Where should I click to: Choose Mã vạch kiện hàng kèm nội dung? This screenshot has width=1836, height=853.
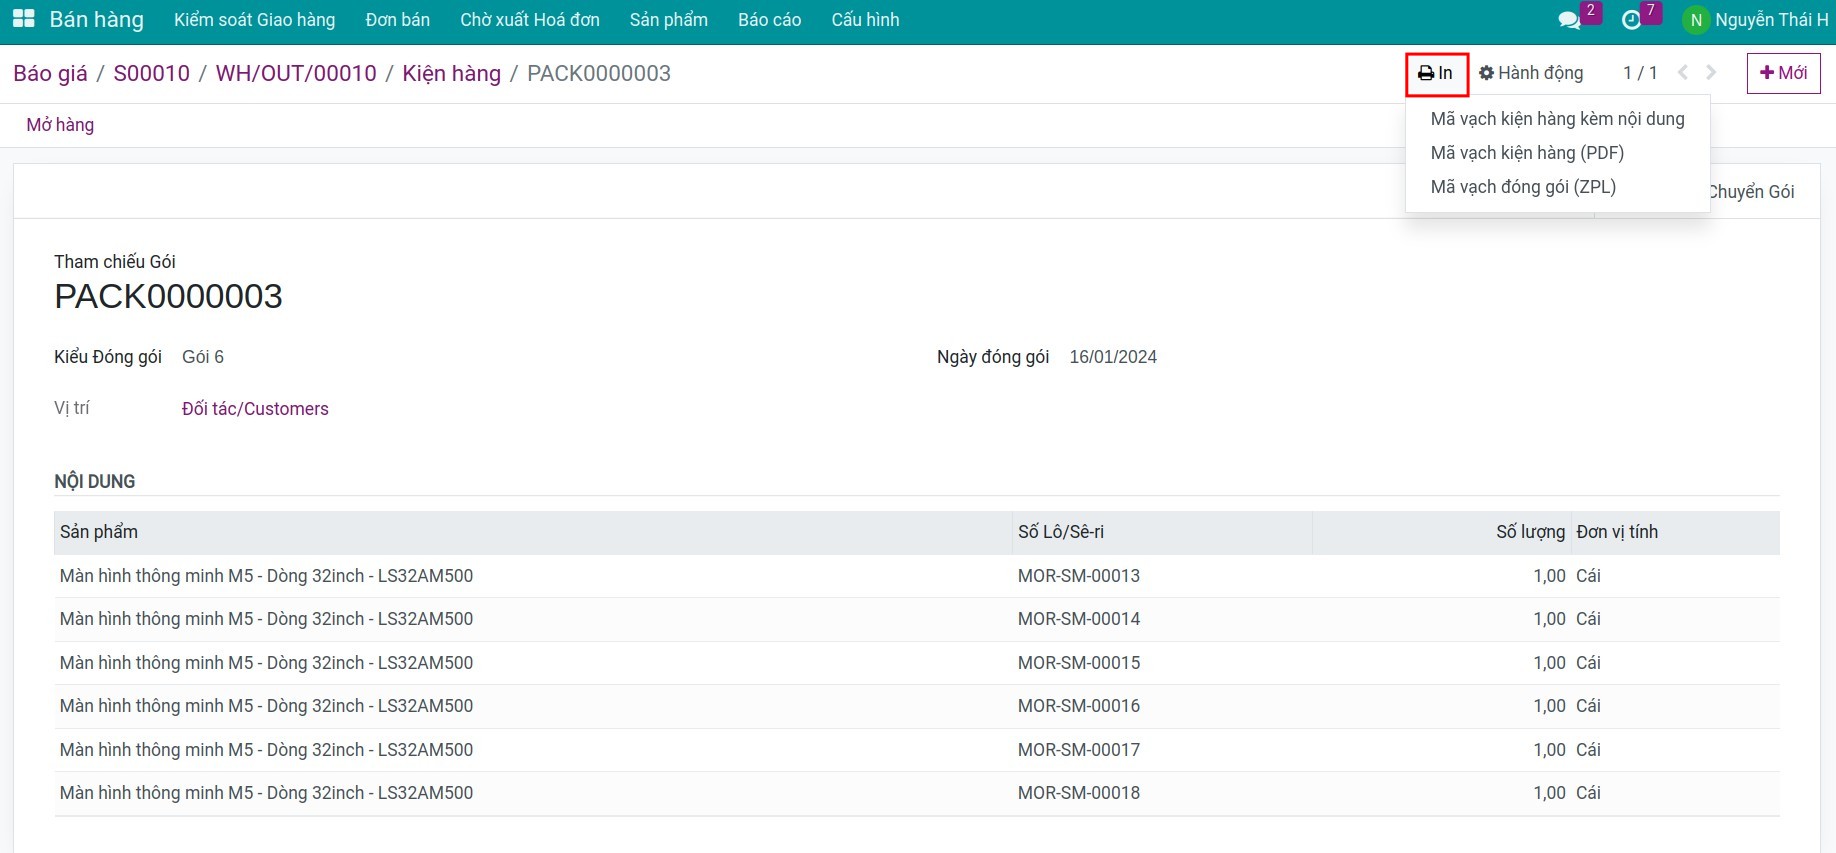pyautogui.click(x=1556, y=119)
